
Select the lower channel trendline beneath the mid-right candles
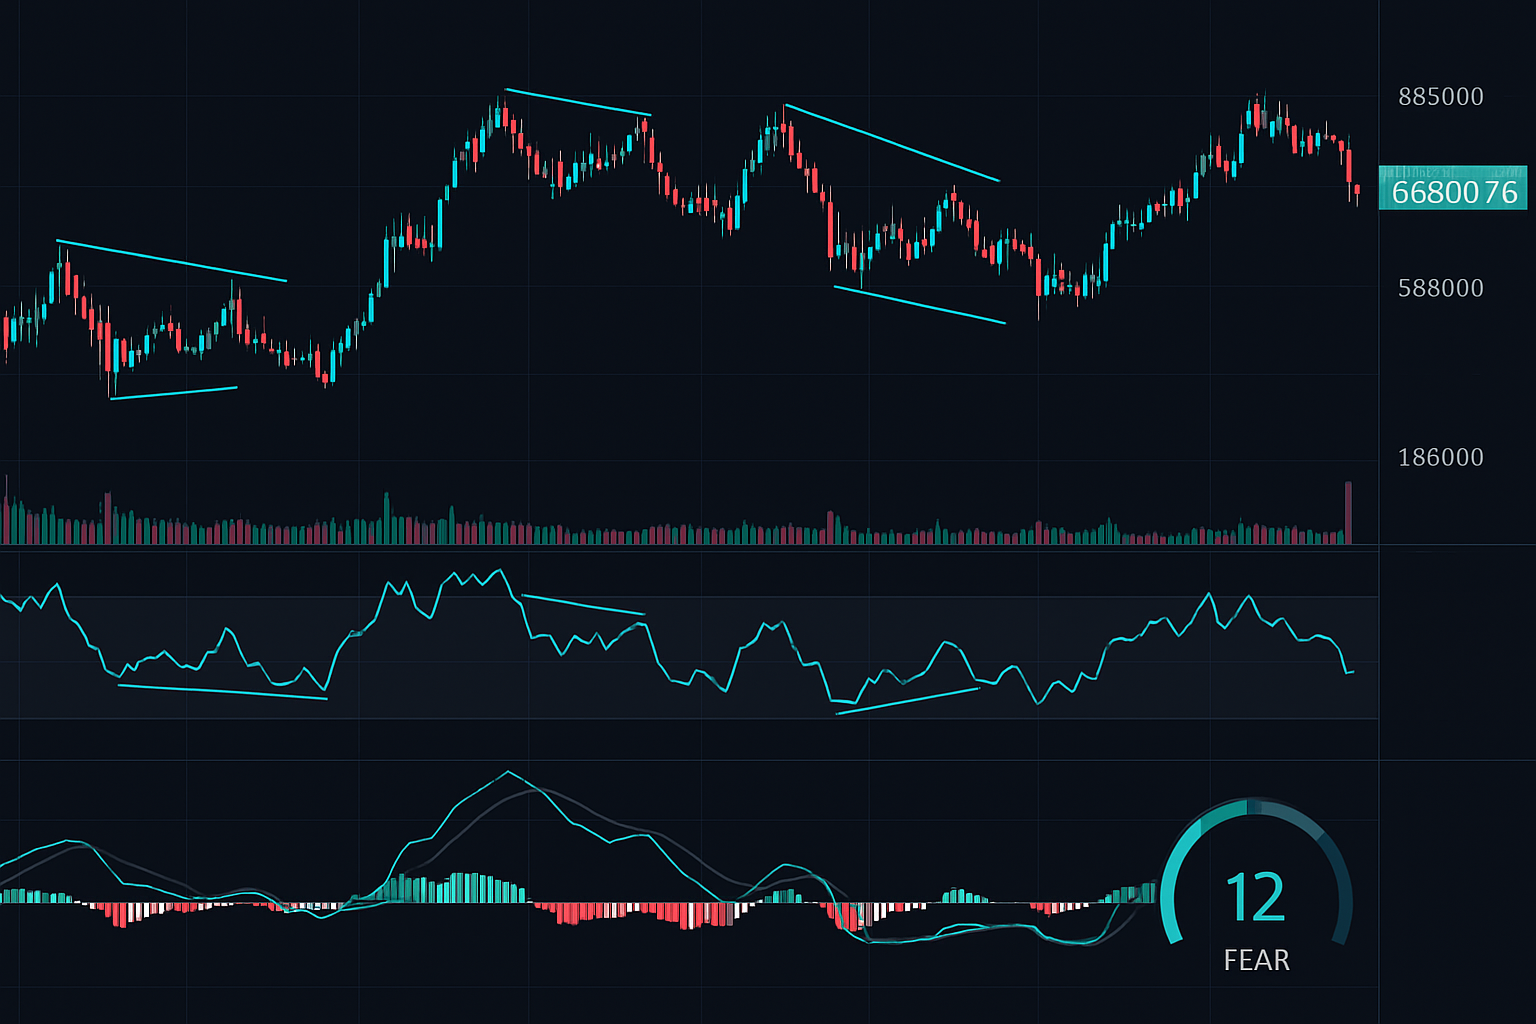(919, 305)
